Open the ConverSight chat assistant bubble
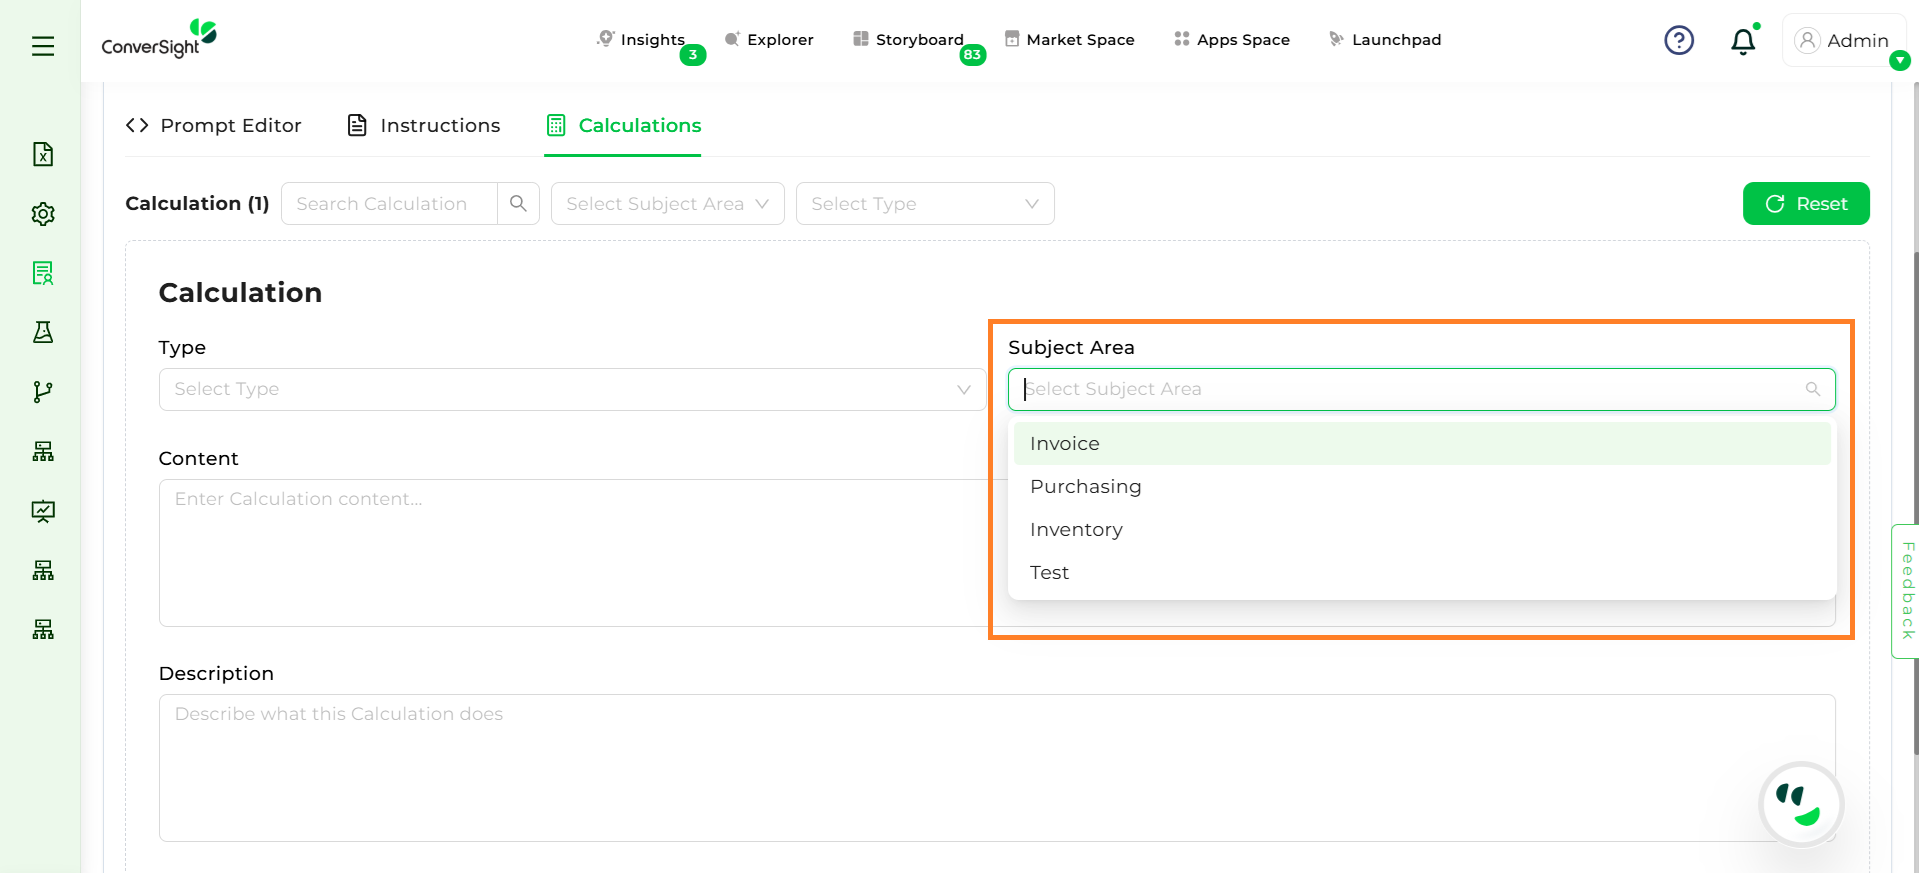 point(1800,805)
